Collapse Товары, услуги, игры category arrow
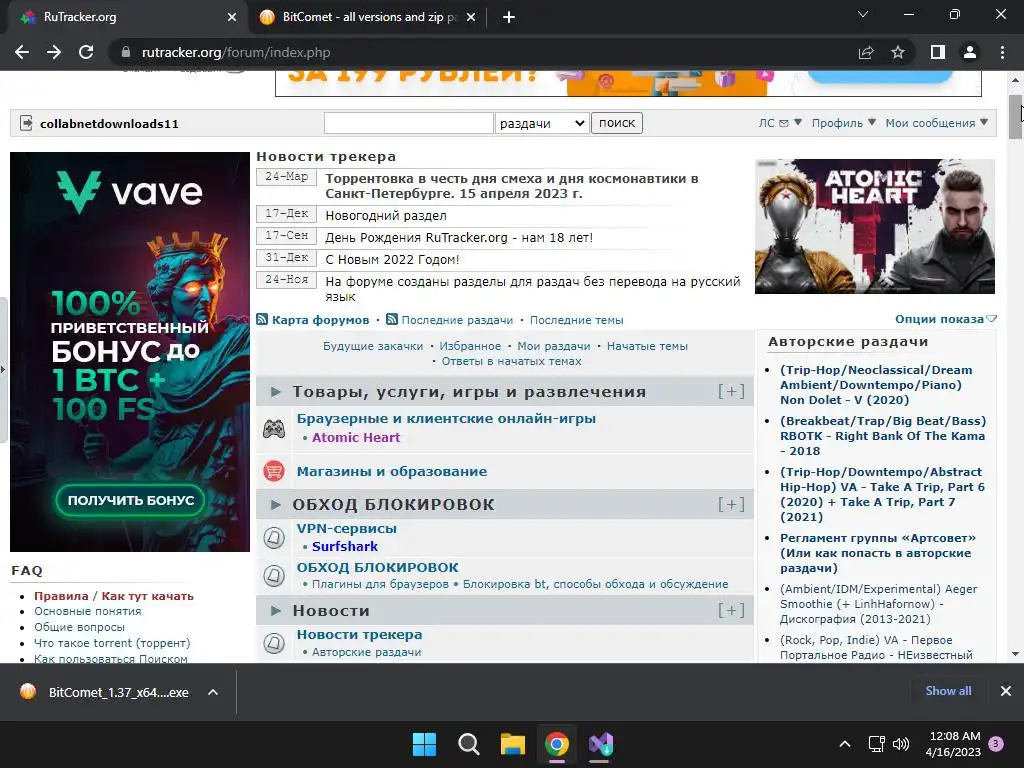1024x768 pixels. coord(276,391)
